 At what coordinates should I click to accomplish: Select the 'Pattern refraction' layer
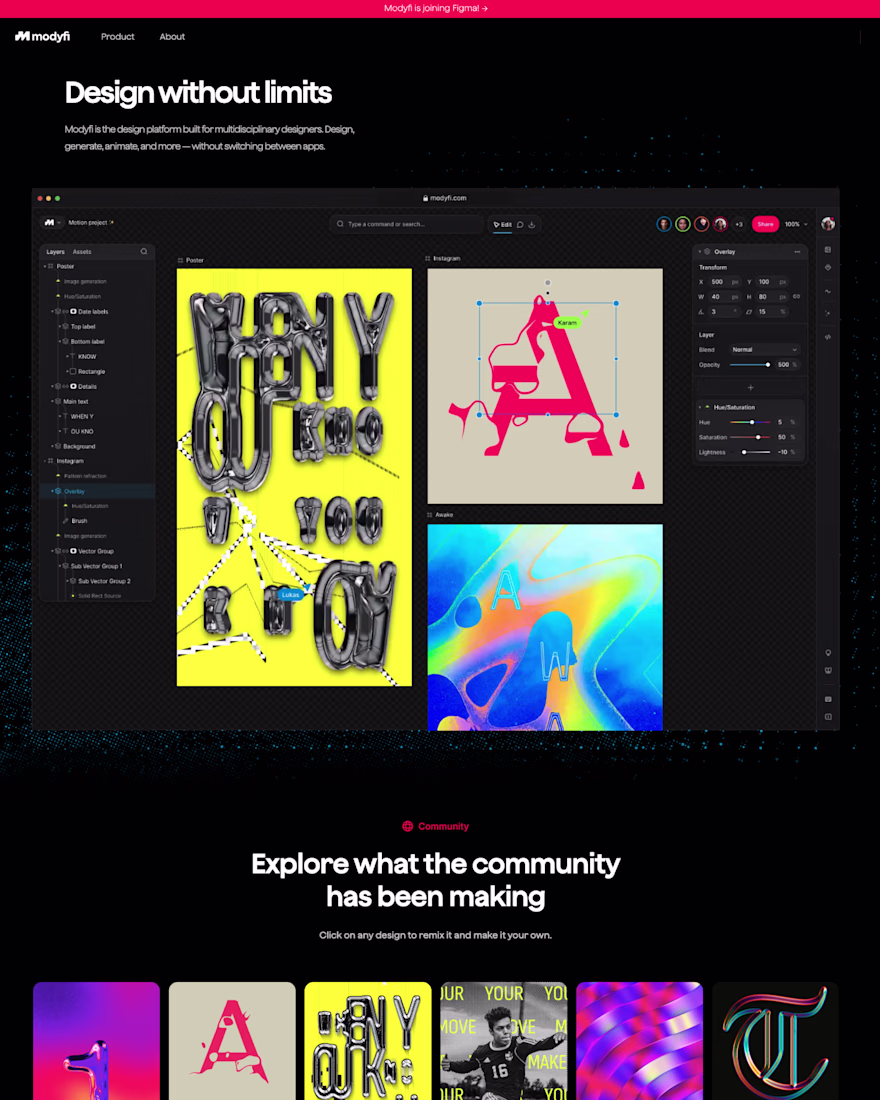85,476
